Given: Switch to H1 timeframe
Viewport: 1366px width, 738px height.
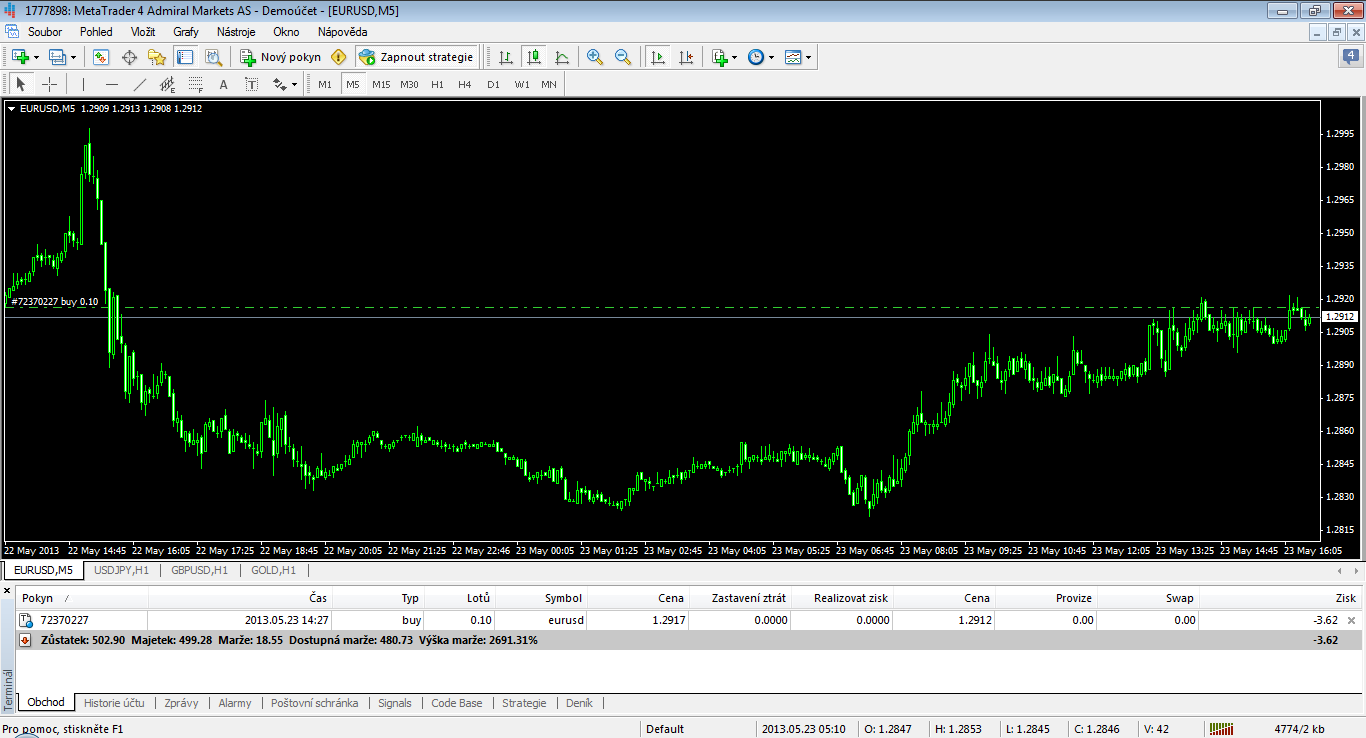Looking at the screenshot, I should (437, 84).
